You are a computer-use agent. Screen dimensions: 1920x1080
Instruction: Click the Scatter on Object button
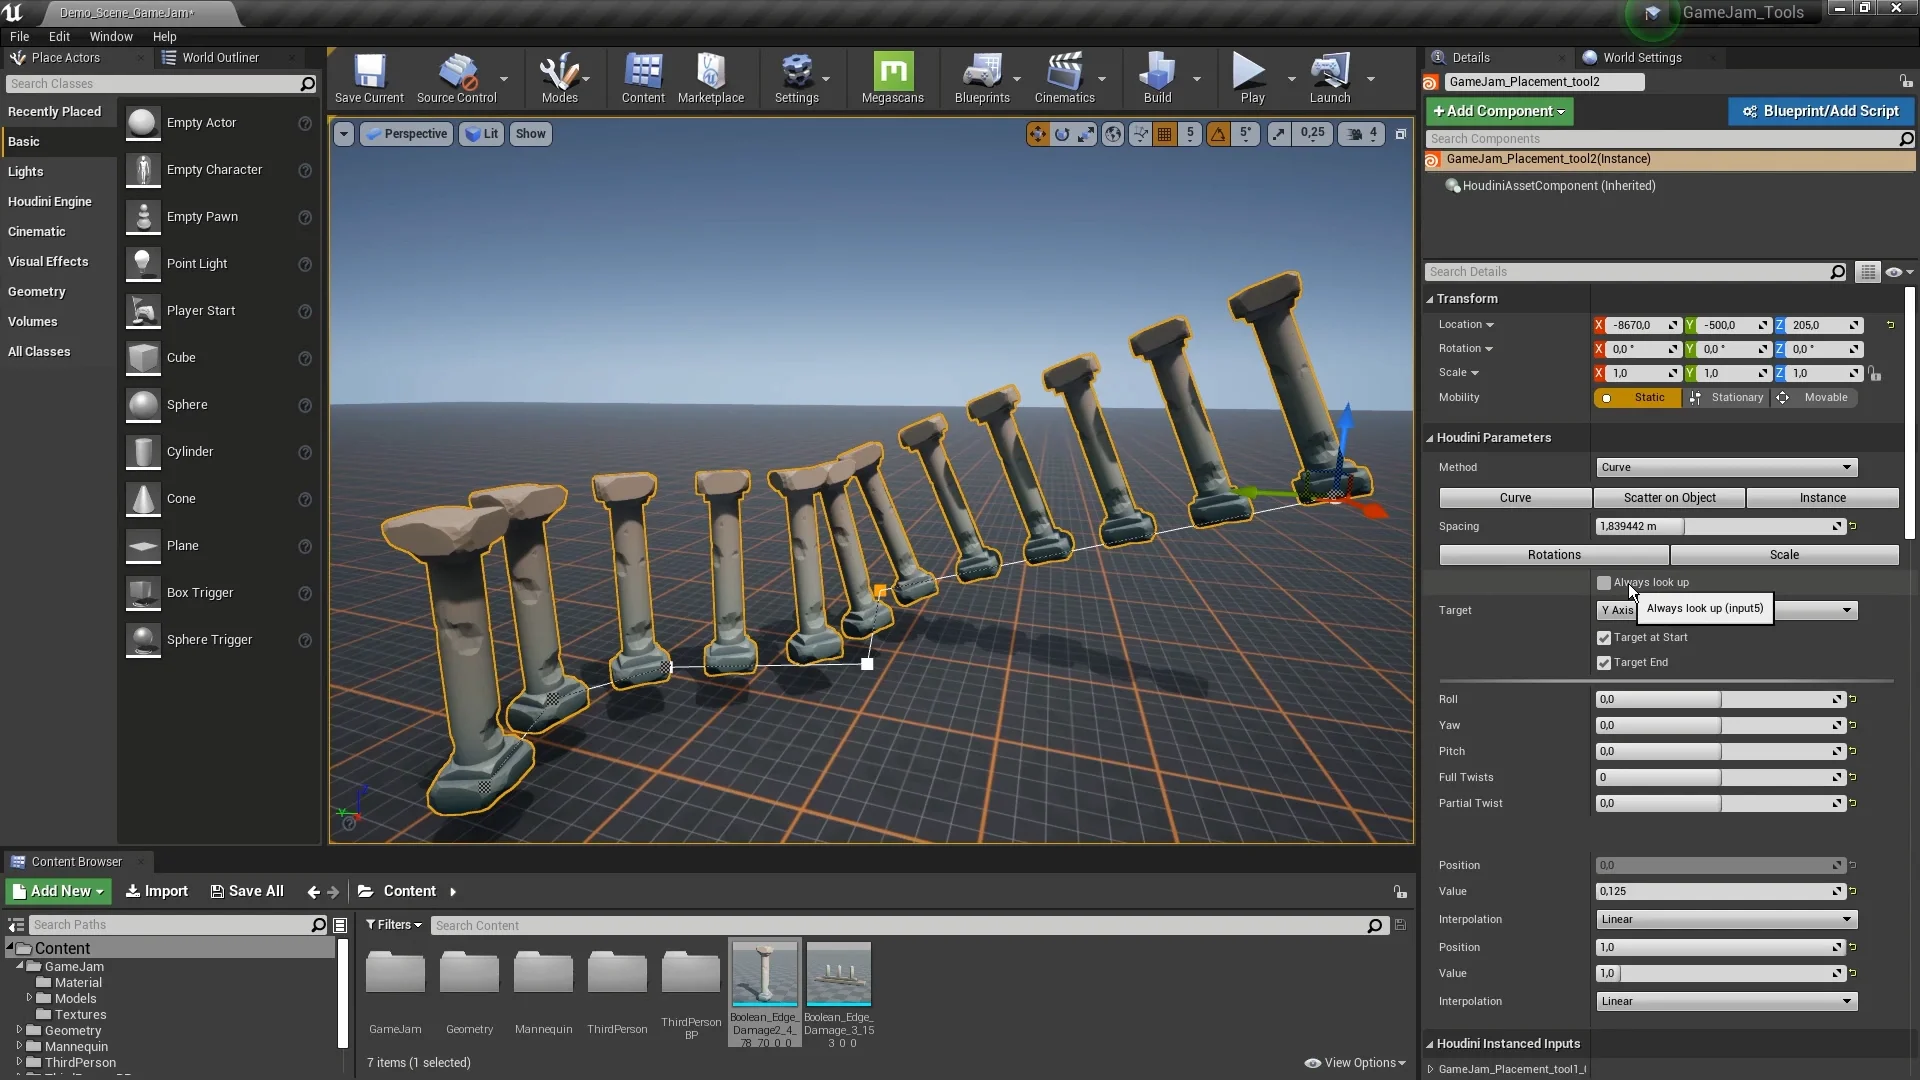(1669, 498)
